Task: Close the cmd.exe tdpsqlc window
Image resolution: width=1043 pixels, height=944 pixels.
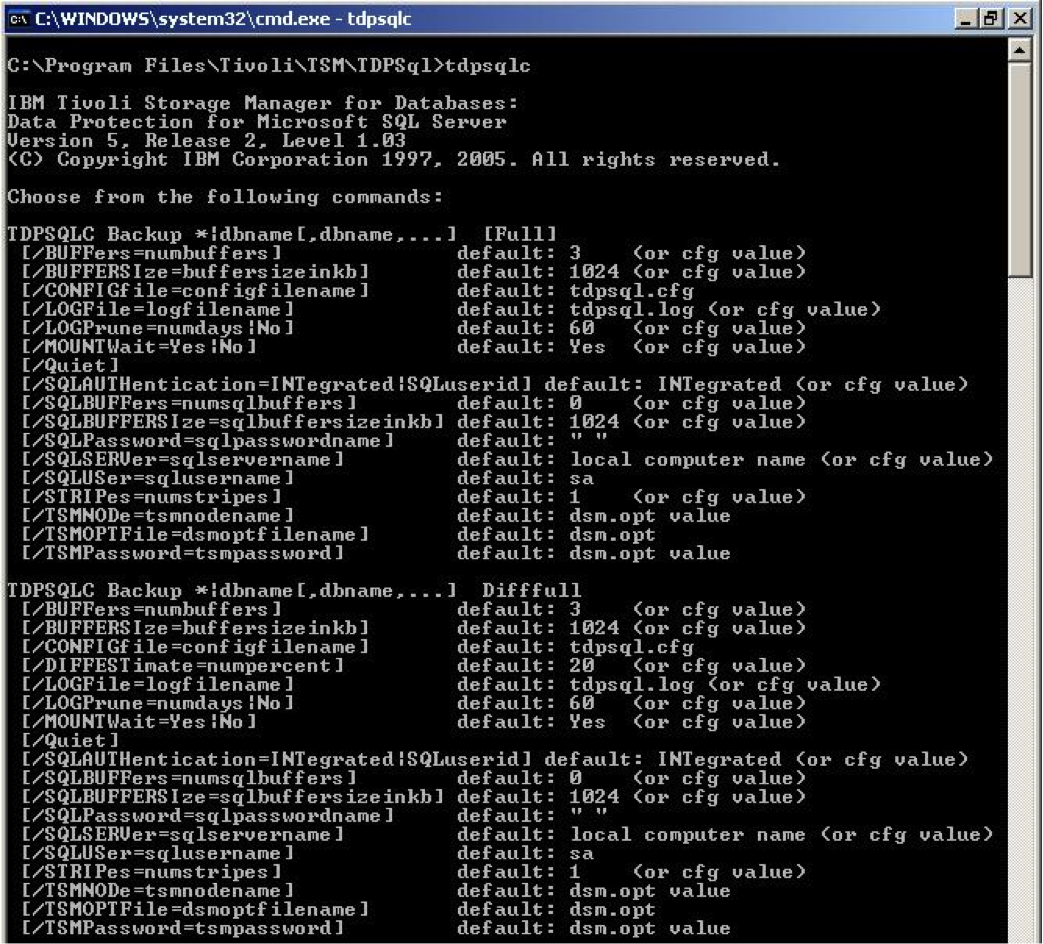Action: point(1020,19)
